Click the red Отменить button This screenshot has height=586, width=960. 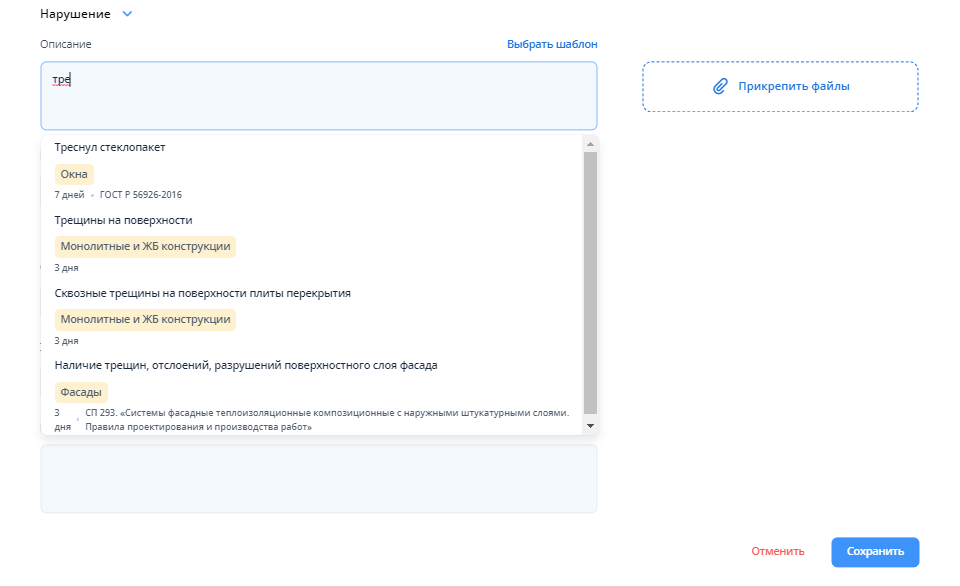click(777, 551)
